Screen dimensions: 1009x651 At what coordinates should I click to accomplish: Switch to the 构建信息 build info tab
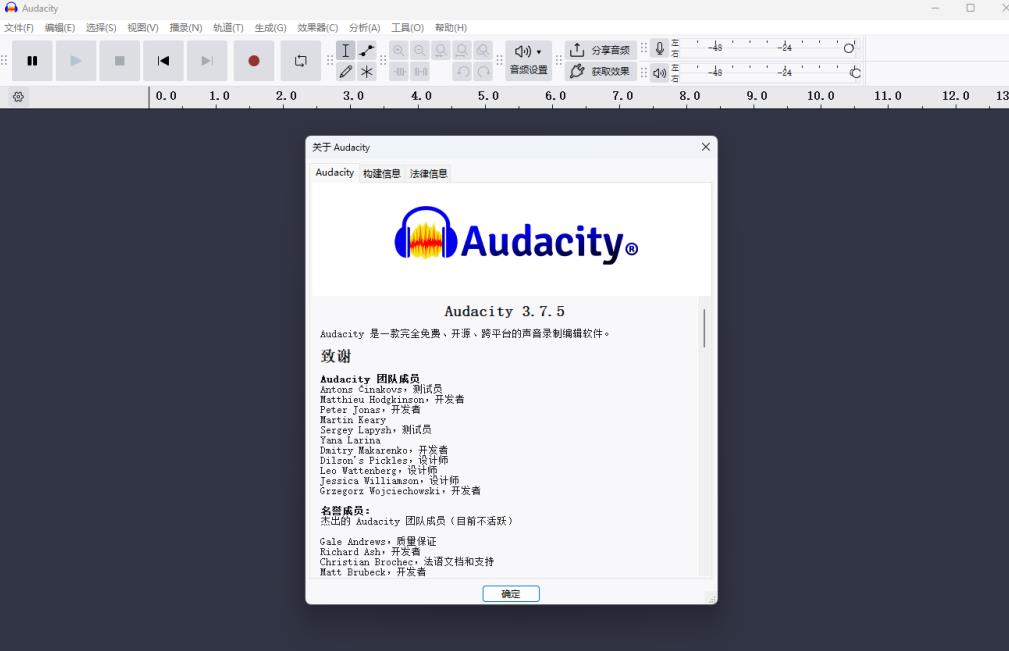pos(382,174)
